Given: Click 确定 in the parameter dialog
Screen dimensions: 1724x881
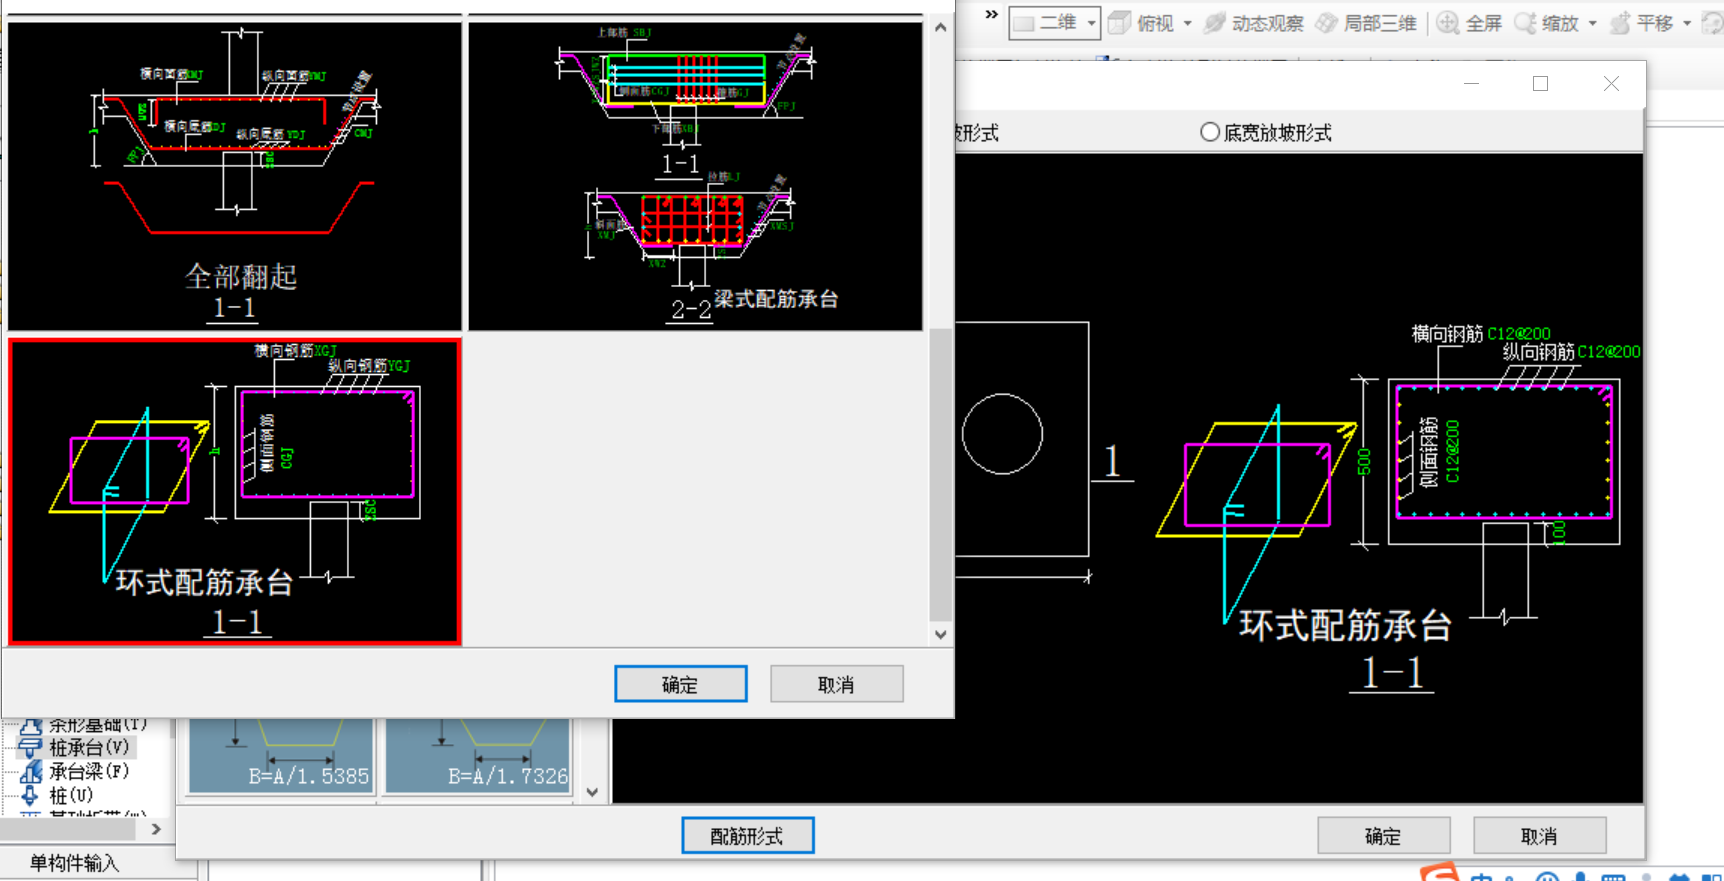Looking at the screenshot, I should coord(1384,835).
